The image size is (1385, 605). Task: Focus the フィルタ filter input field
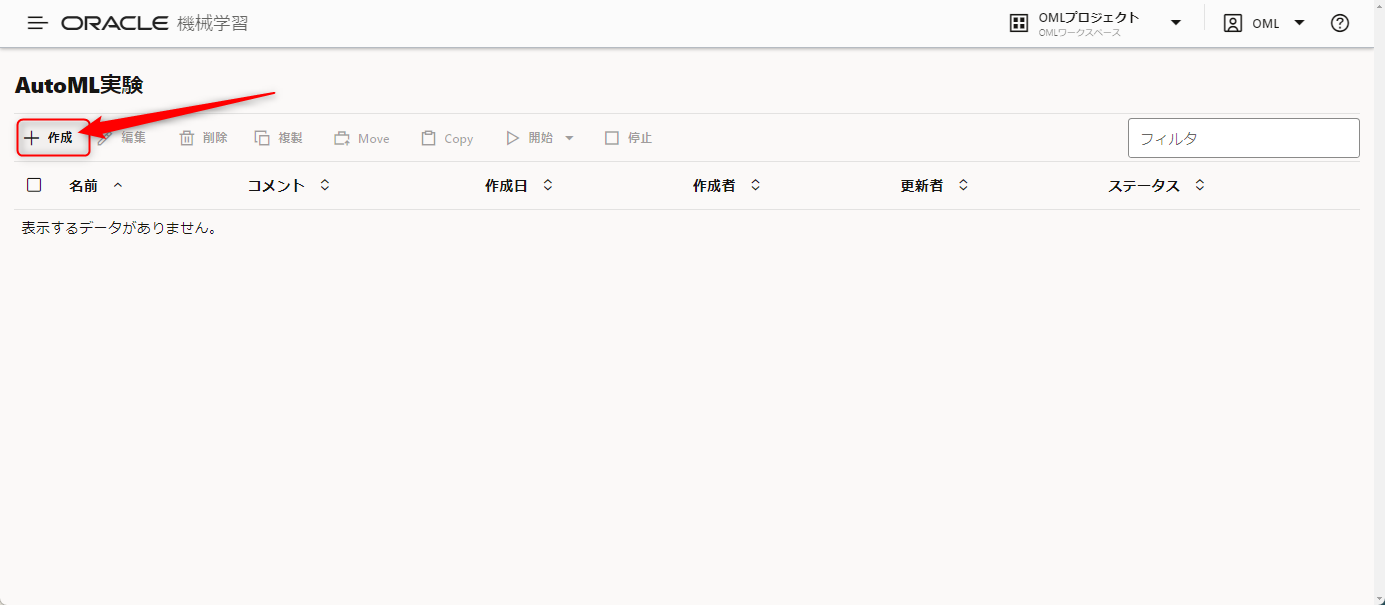(1243, 138)
